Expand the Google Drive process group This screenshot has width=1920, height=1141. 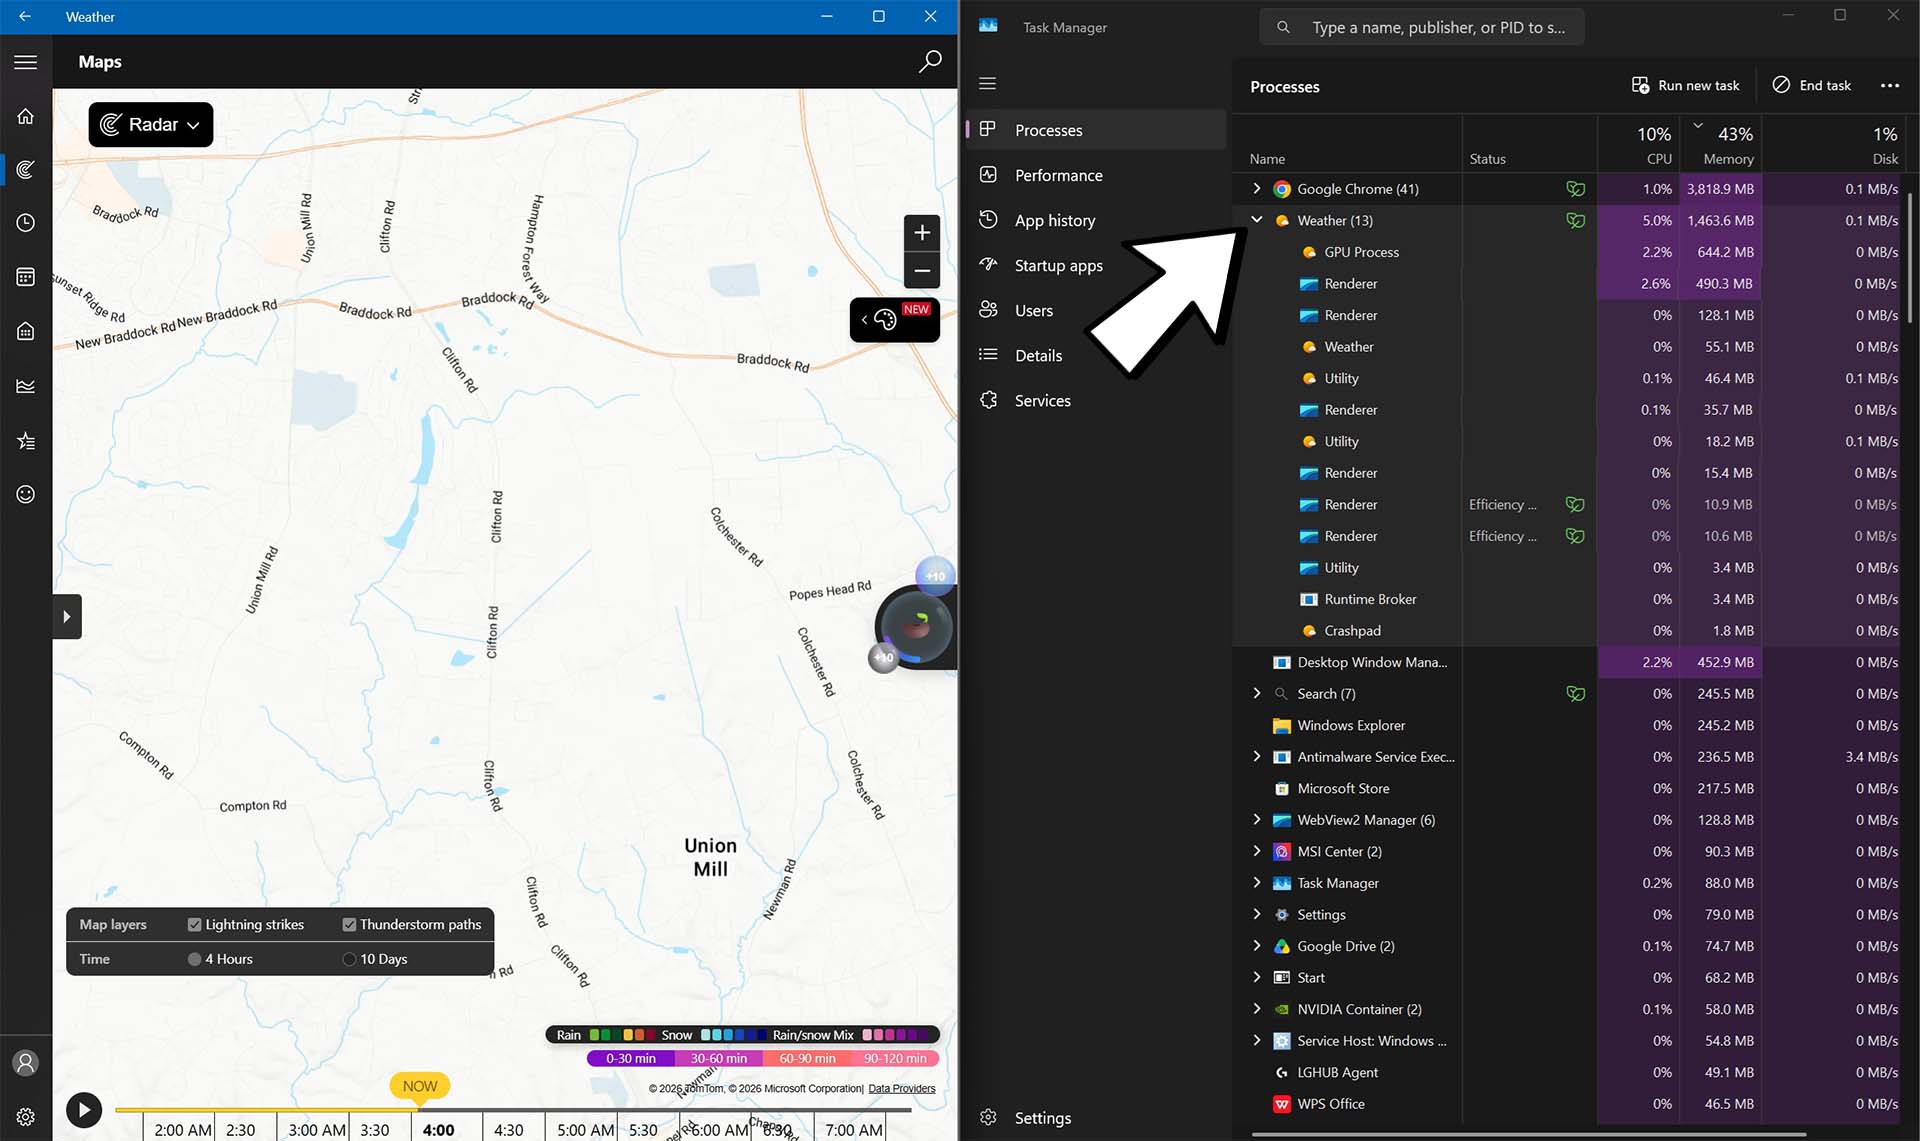coord(1257,945)
